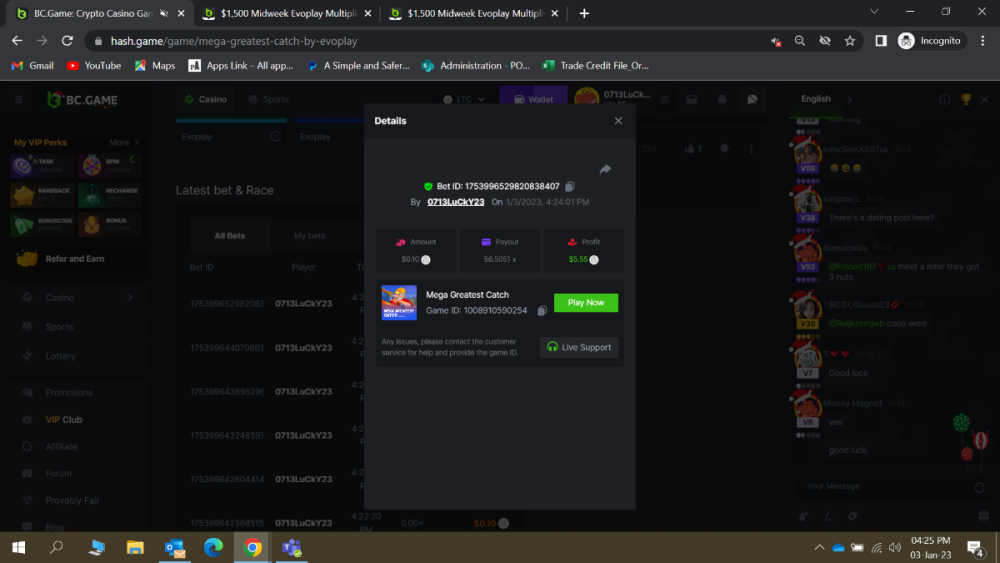The image size is (1000, 563).
Task: Open the LTC currency dropdown
Action: click(464, 100)
